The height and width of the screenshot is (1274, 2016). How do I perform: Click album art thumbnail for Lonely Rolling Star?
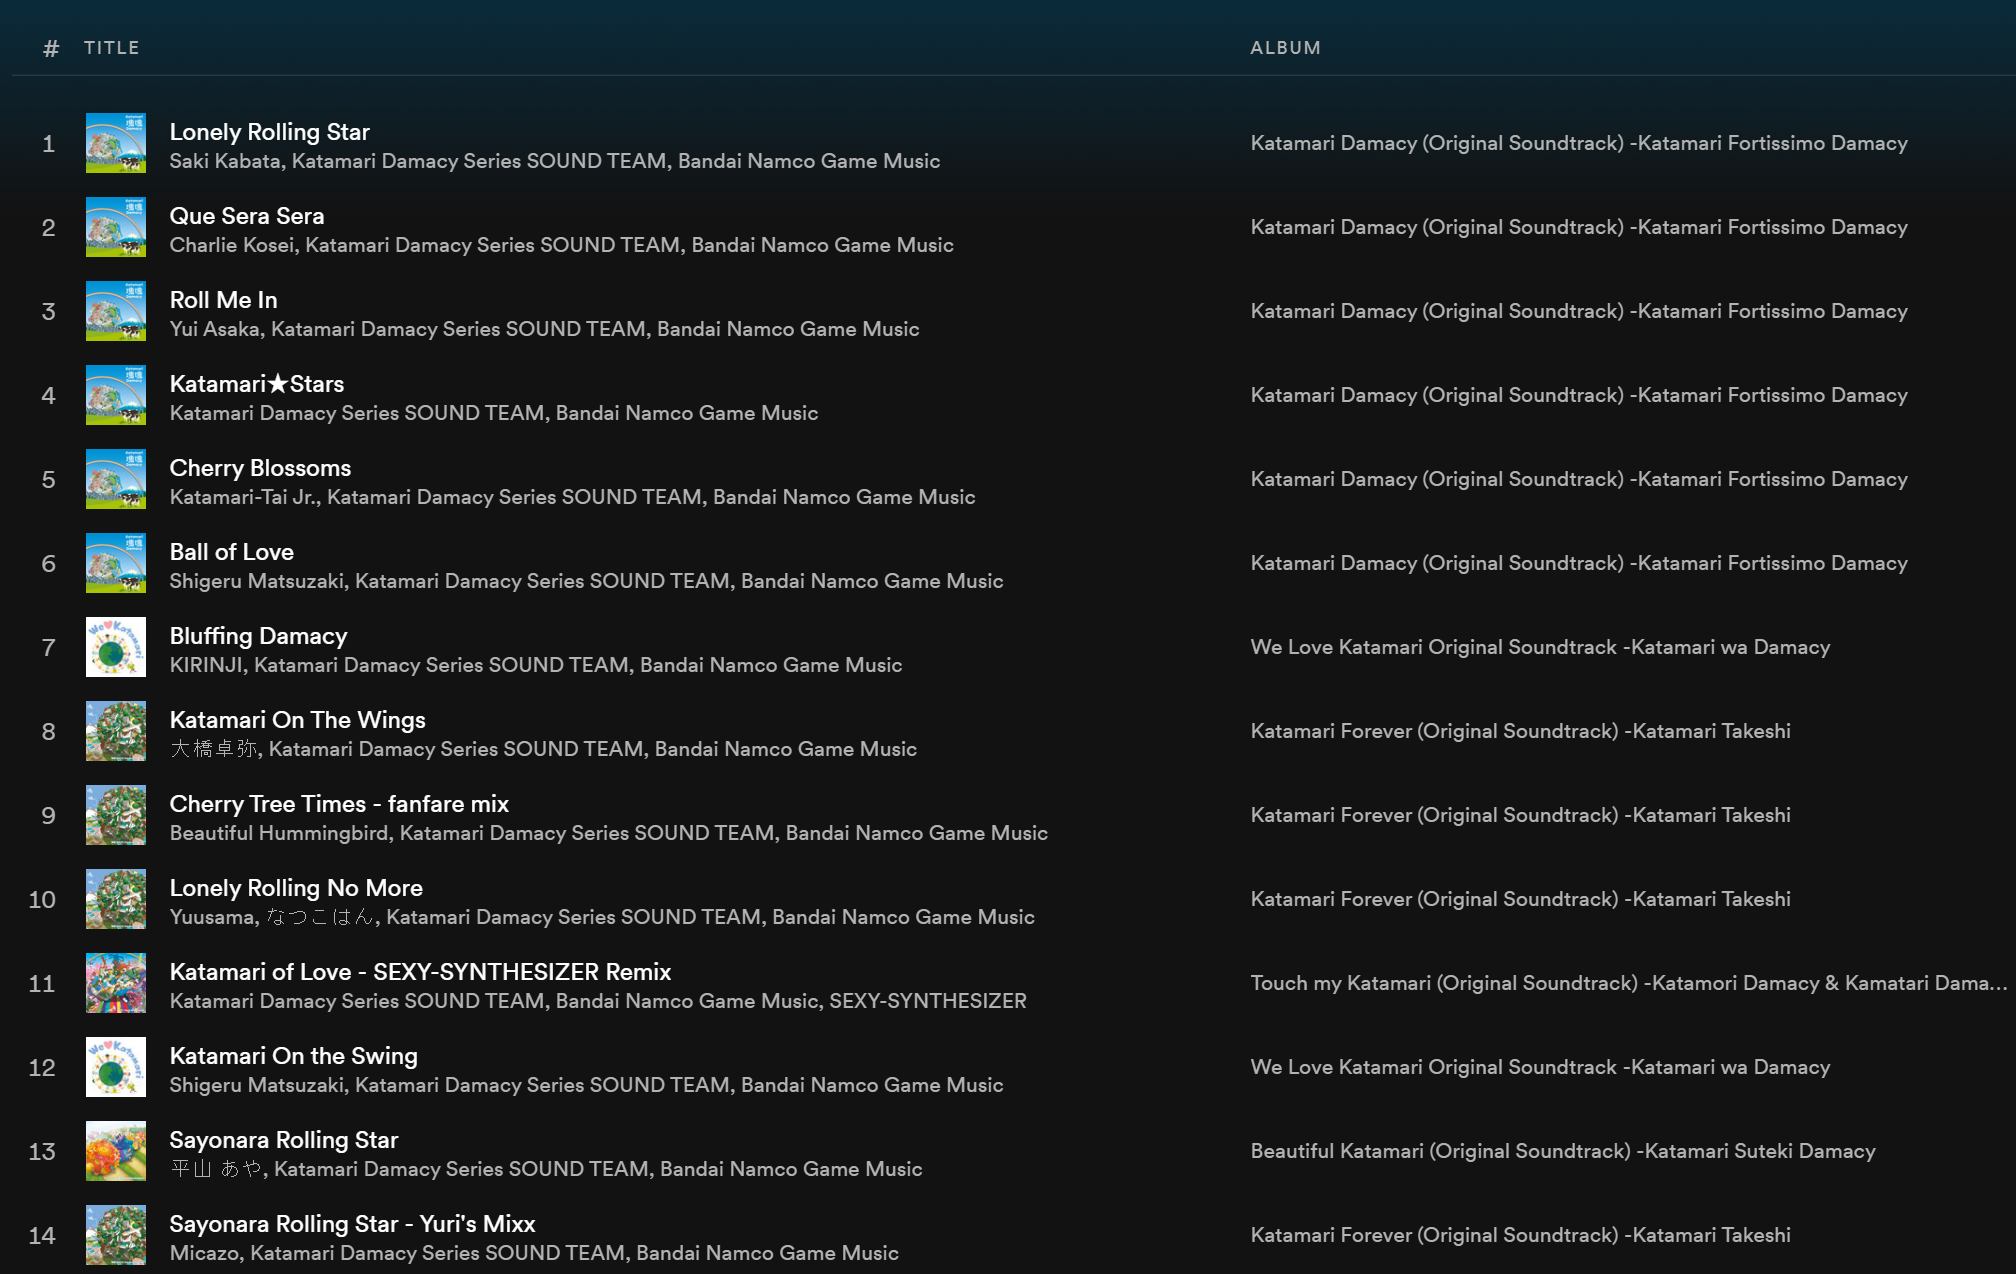(116, 143)
